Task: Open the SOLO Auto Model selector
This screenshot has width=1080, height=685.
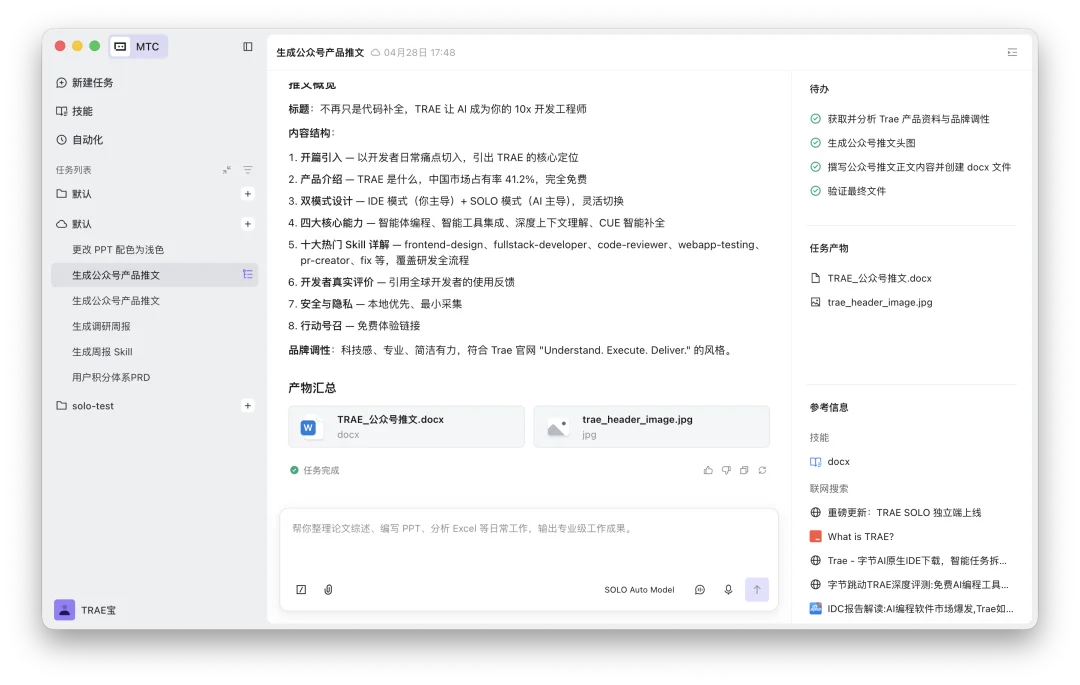Action: pos(639,590)
